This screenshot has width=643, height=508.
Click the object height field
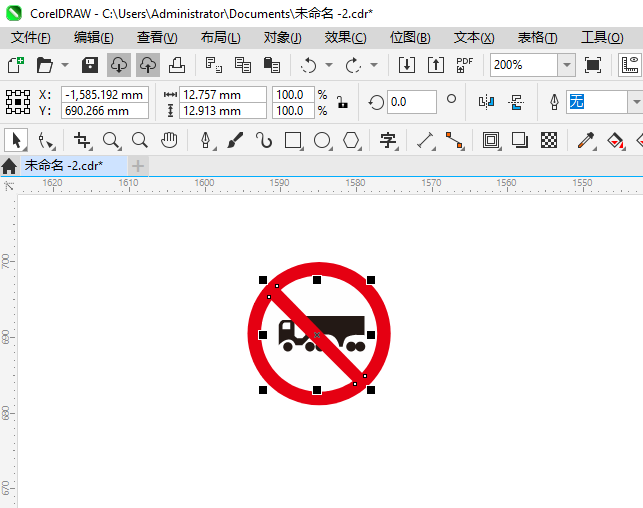click(223, 111)
